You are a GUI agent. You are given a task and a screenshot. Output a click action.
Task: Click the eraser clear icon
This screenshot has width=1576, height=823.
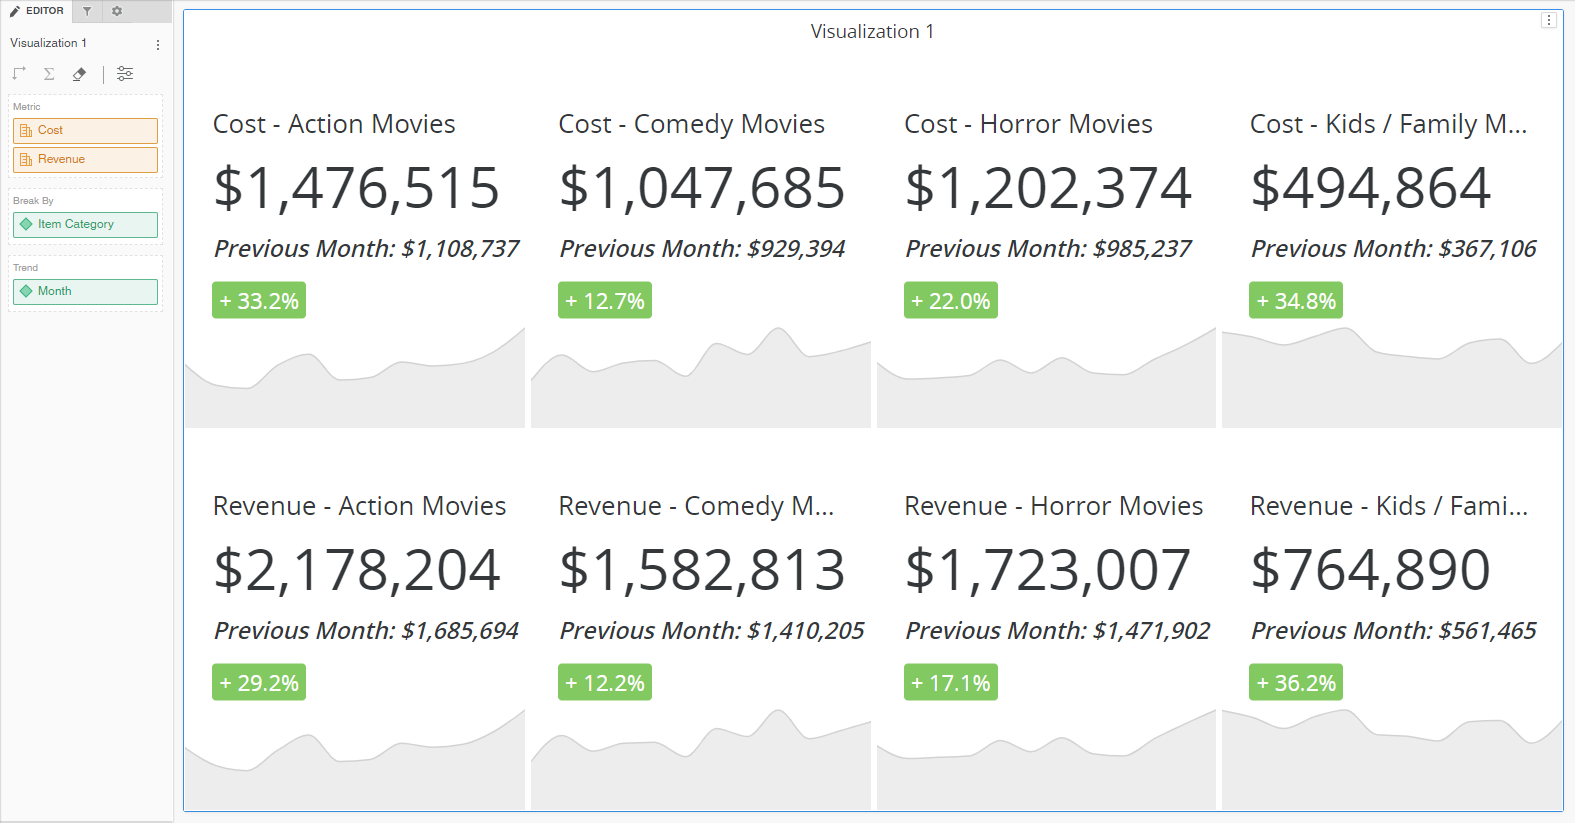click(79, 74)
